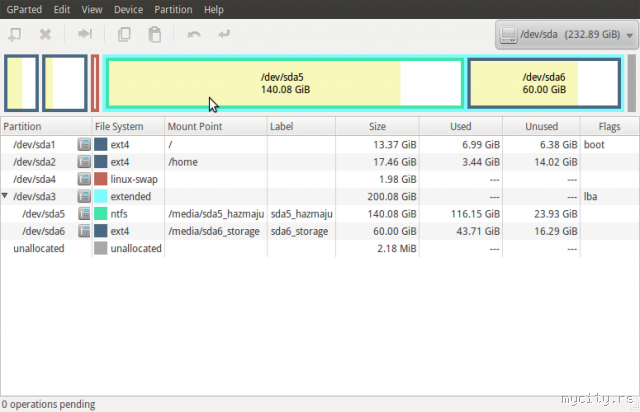
Task: Click the Copy partition toolbar icon
Action: (124, 34)
